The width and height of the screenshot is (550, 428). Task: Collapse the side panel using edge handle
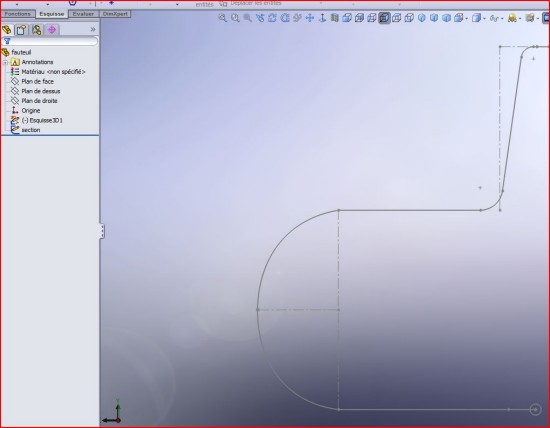[x=102, y=231]
